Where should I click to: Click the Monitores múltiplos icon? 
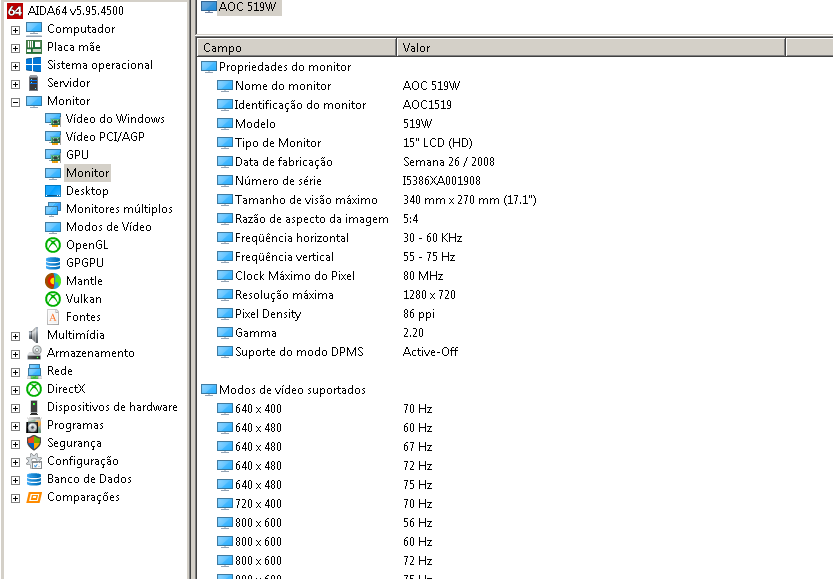(53, 209)
